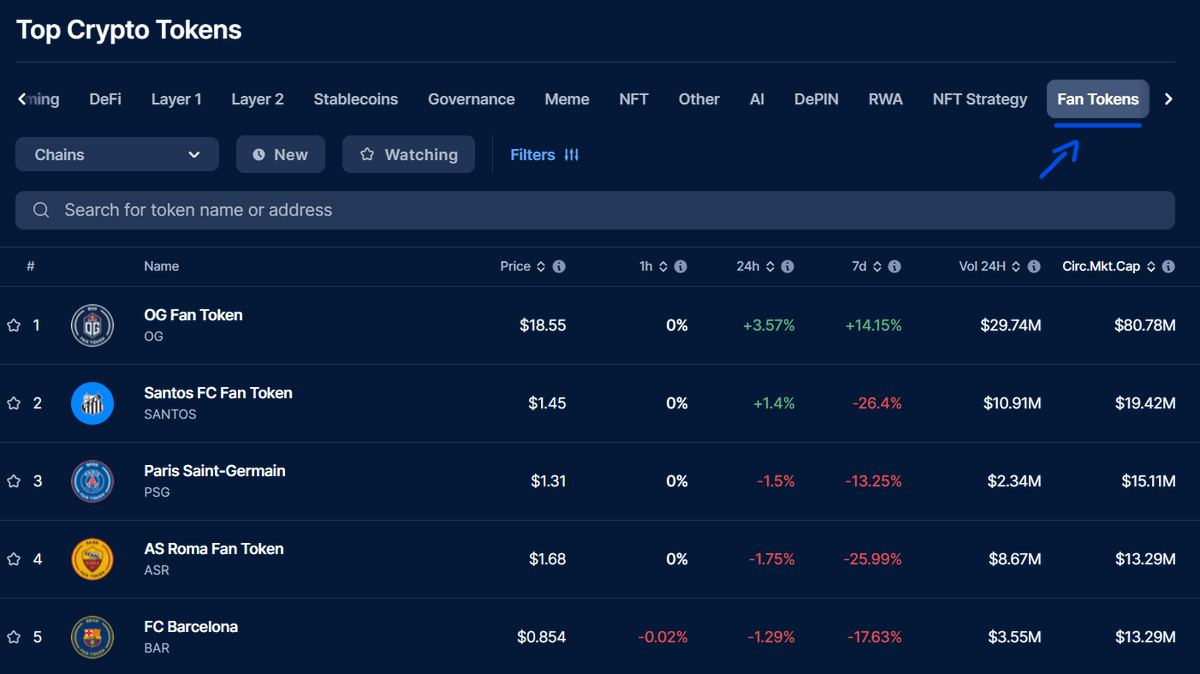Click the FC Barcelona token logo
This screenshot has width=1200, height=674.
tap(92, 637)
